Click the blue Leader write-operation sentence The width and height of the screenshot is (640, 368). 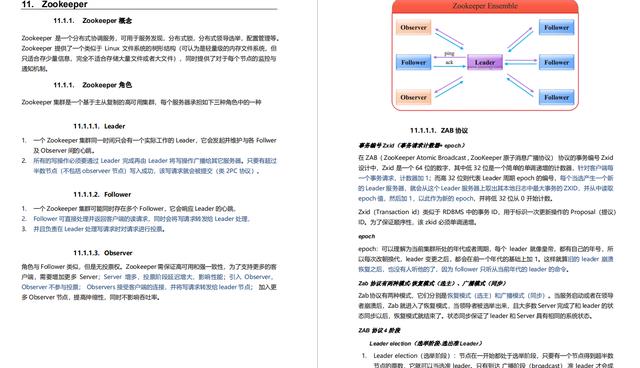pos(155,166)
